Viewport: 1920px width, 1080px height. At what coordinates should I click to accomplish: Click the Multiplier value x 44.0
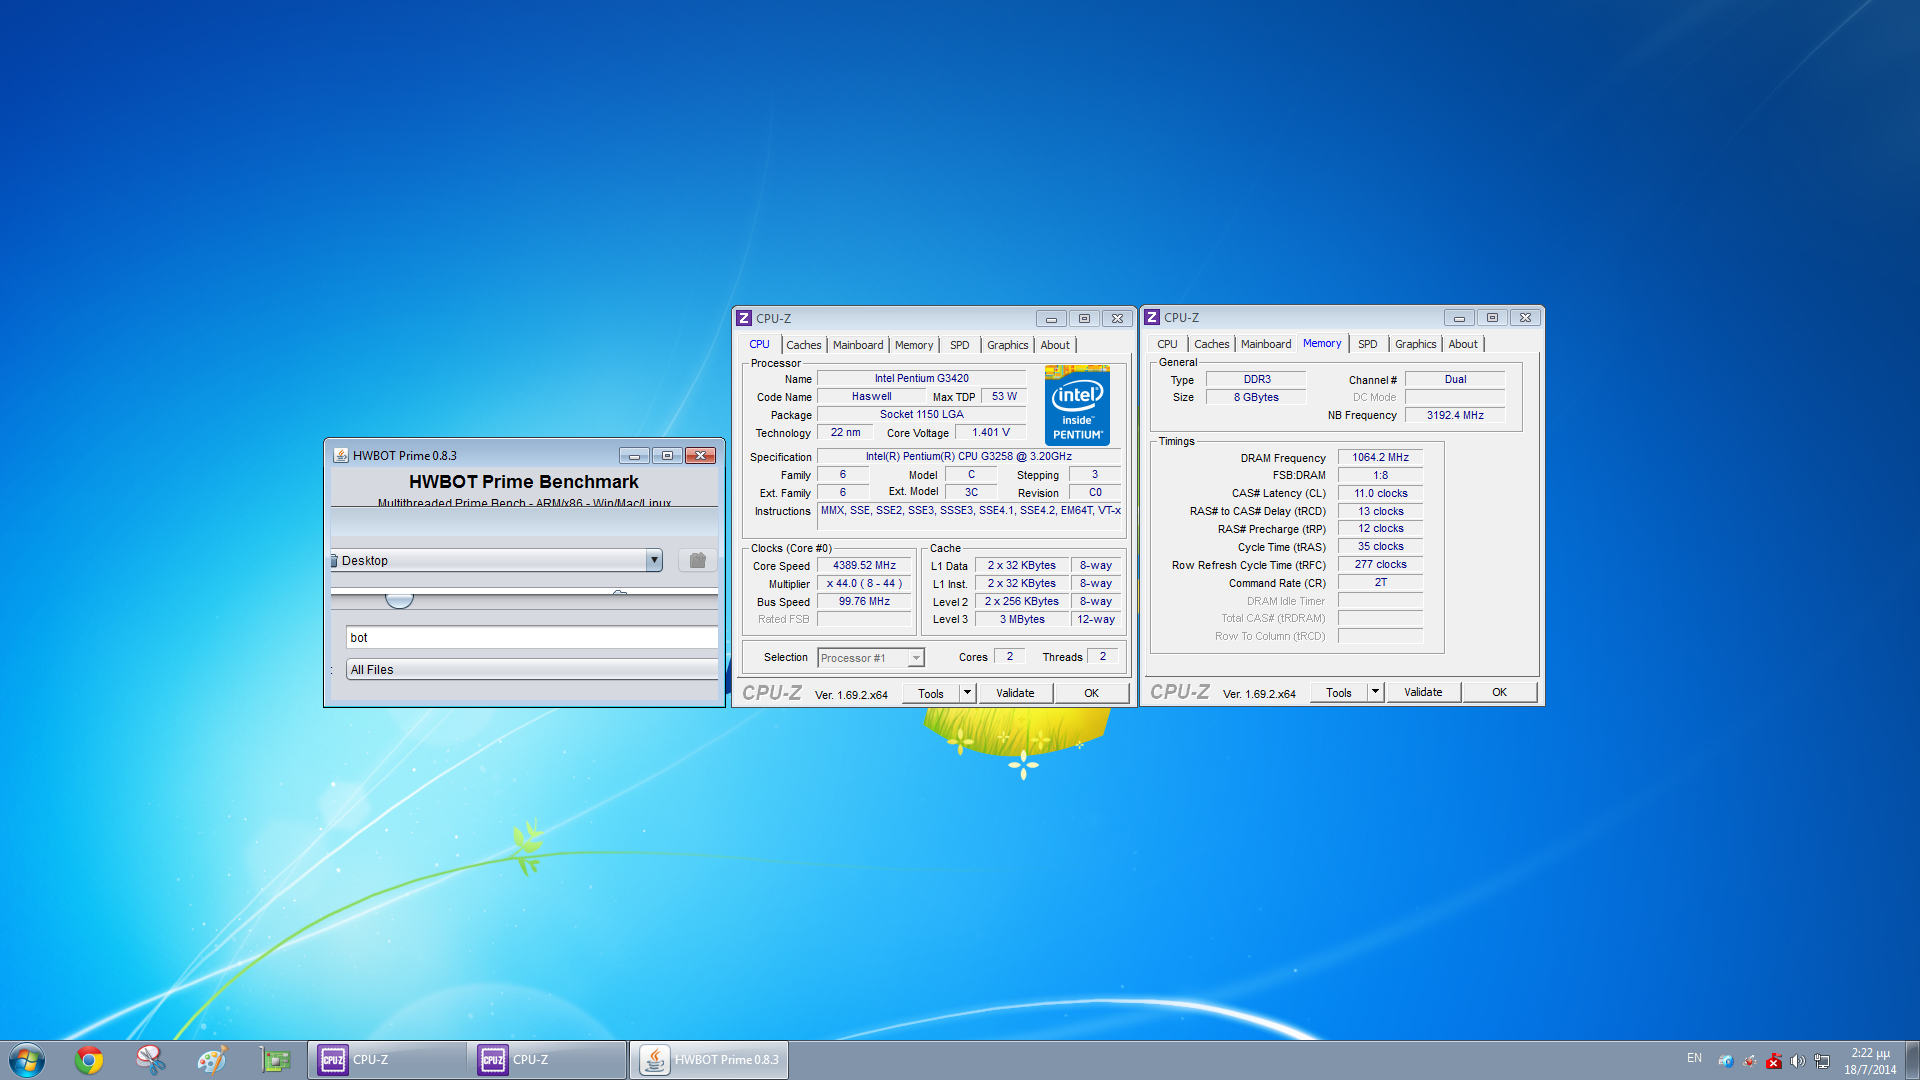pos(864,584)
